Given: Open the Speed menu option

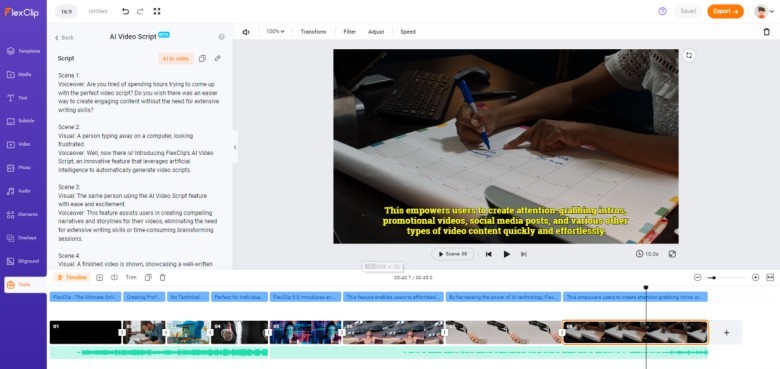Looking at the screenshot, I should (x=408, y=31).
